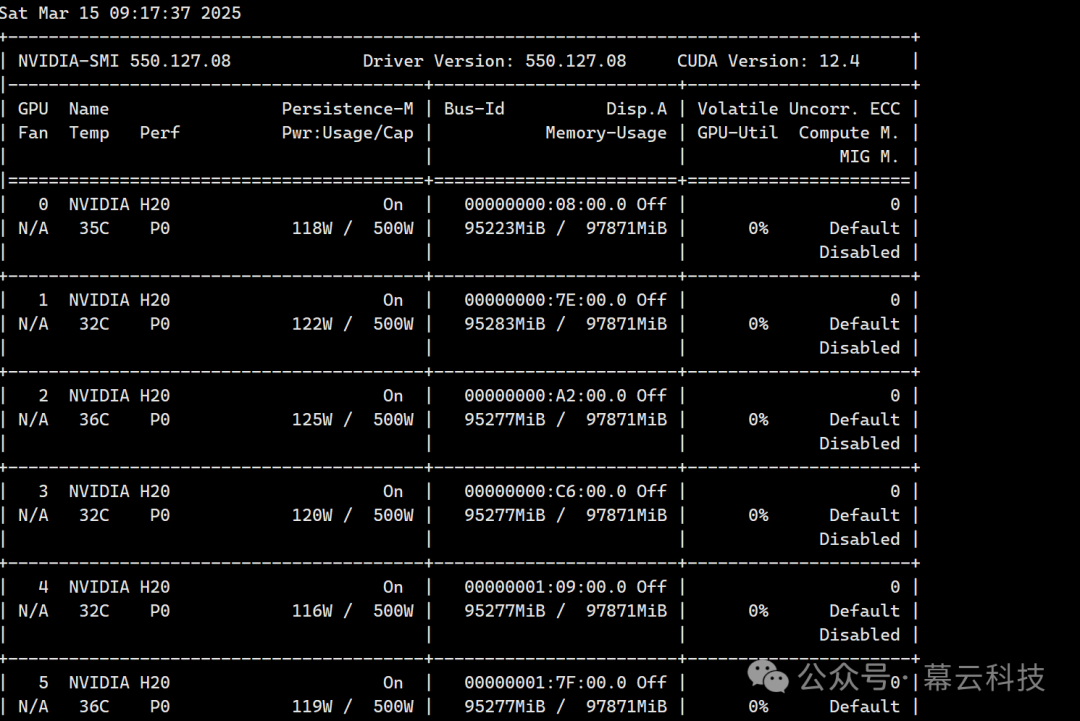Click power usage 122W
Image resolution: width=1080 pixels, height=721 pixels.
click(x=312, y=324)
